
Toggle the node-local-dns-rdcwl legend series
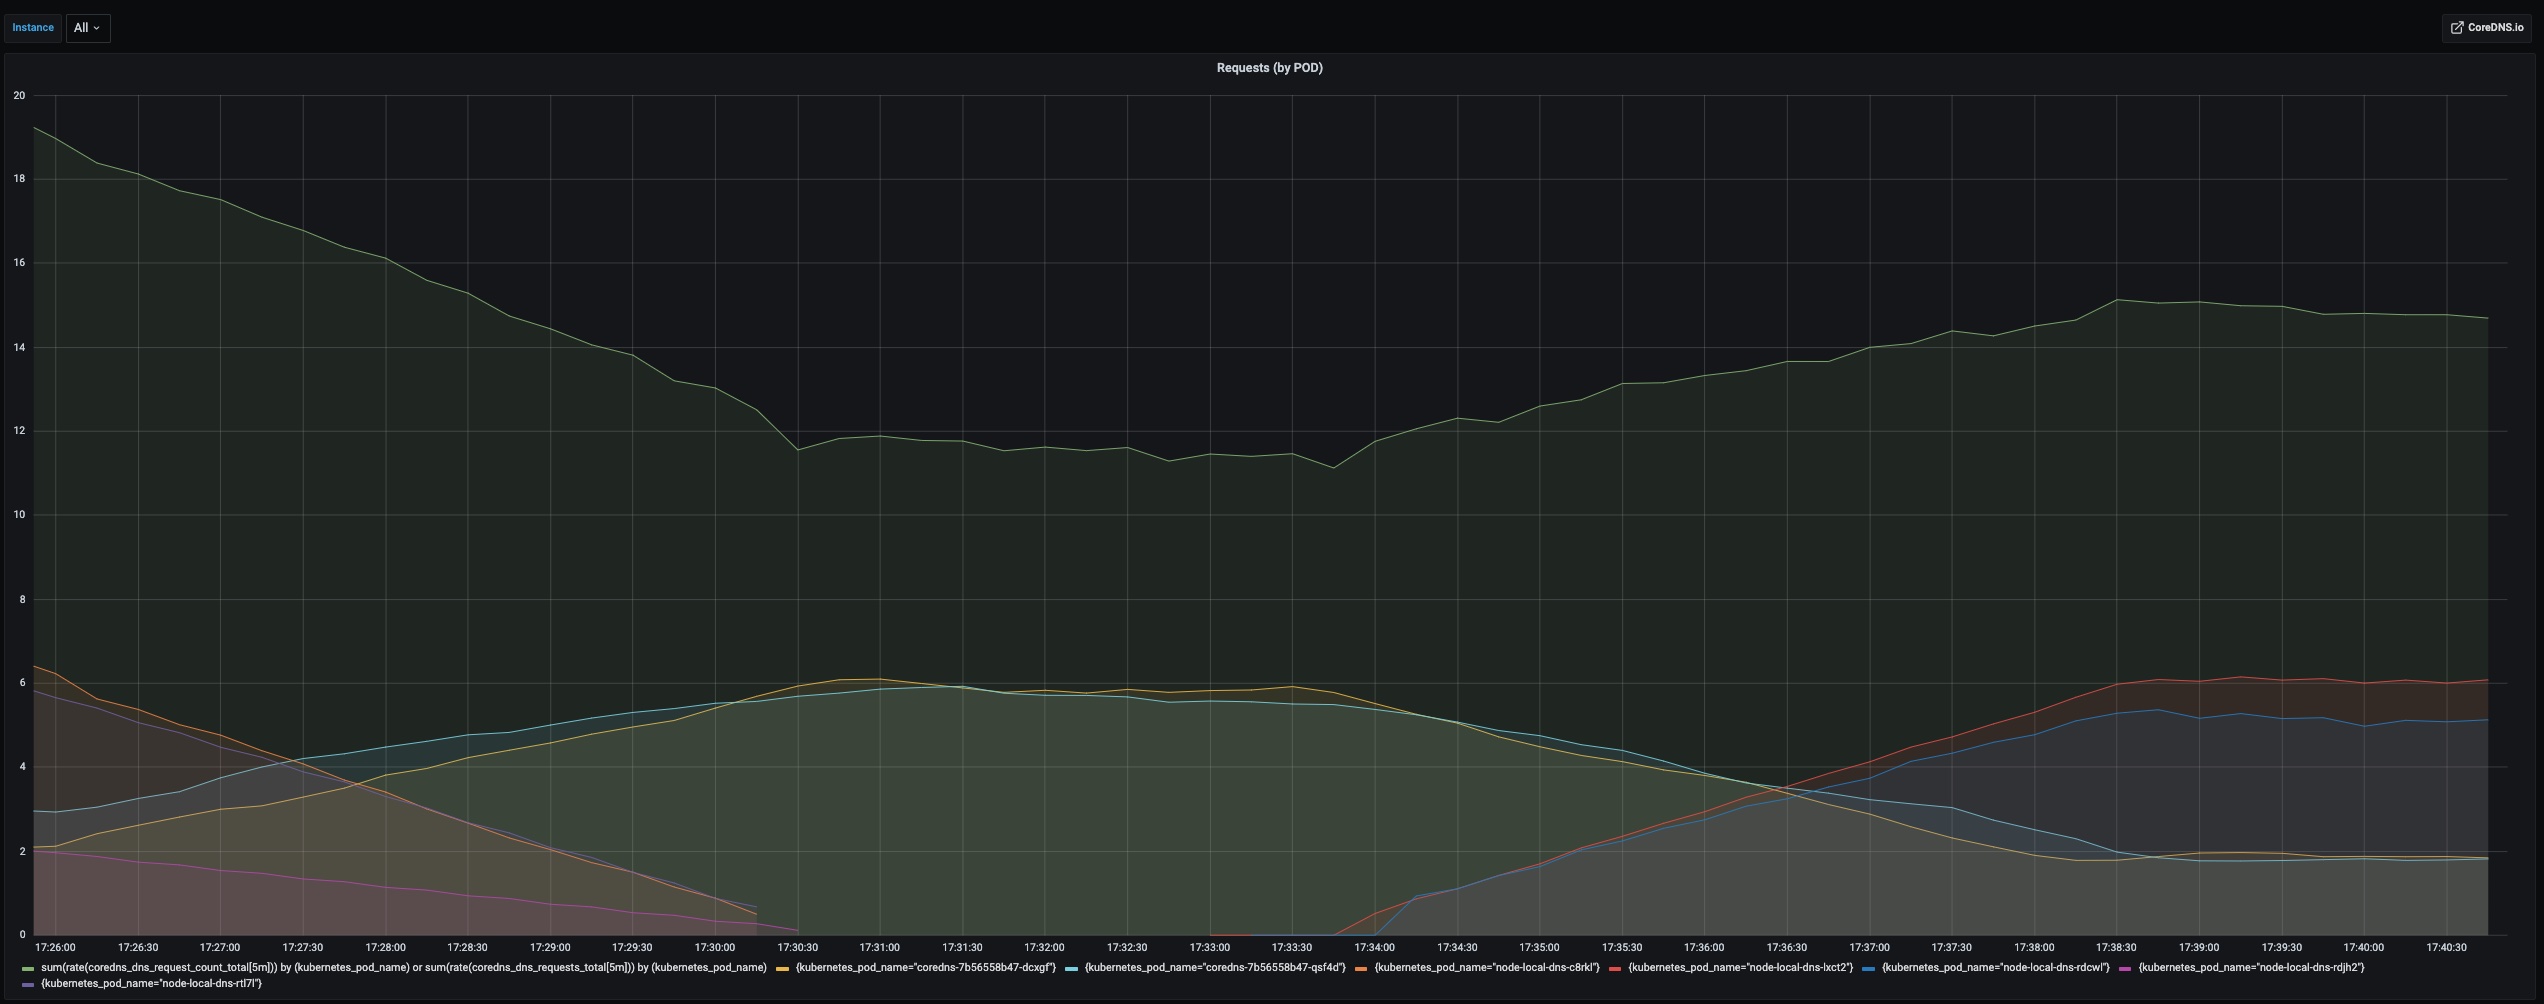click(1995, 968)
